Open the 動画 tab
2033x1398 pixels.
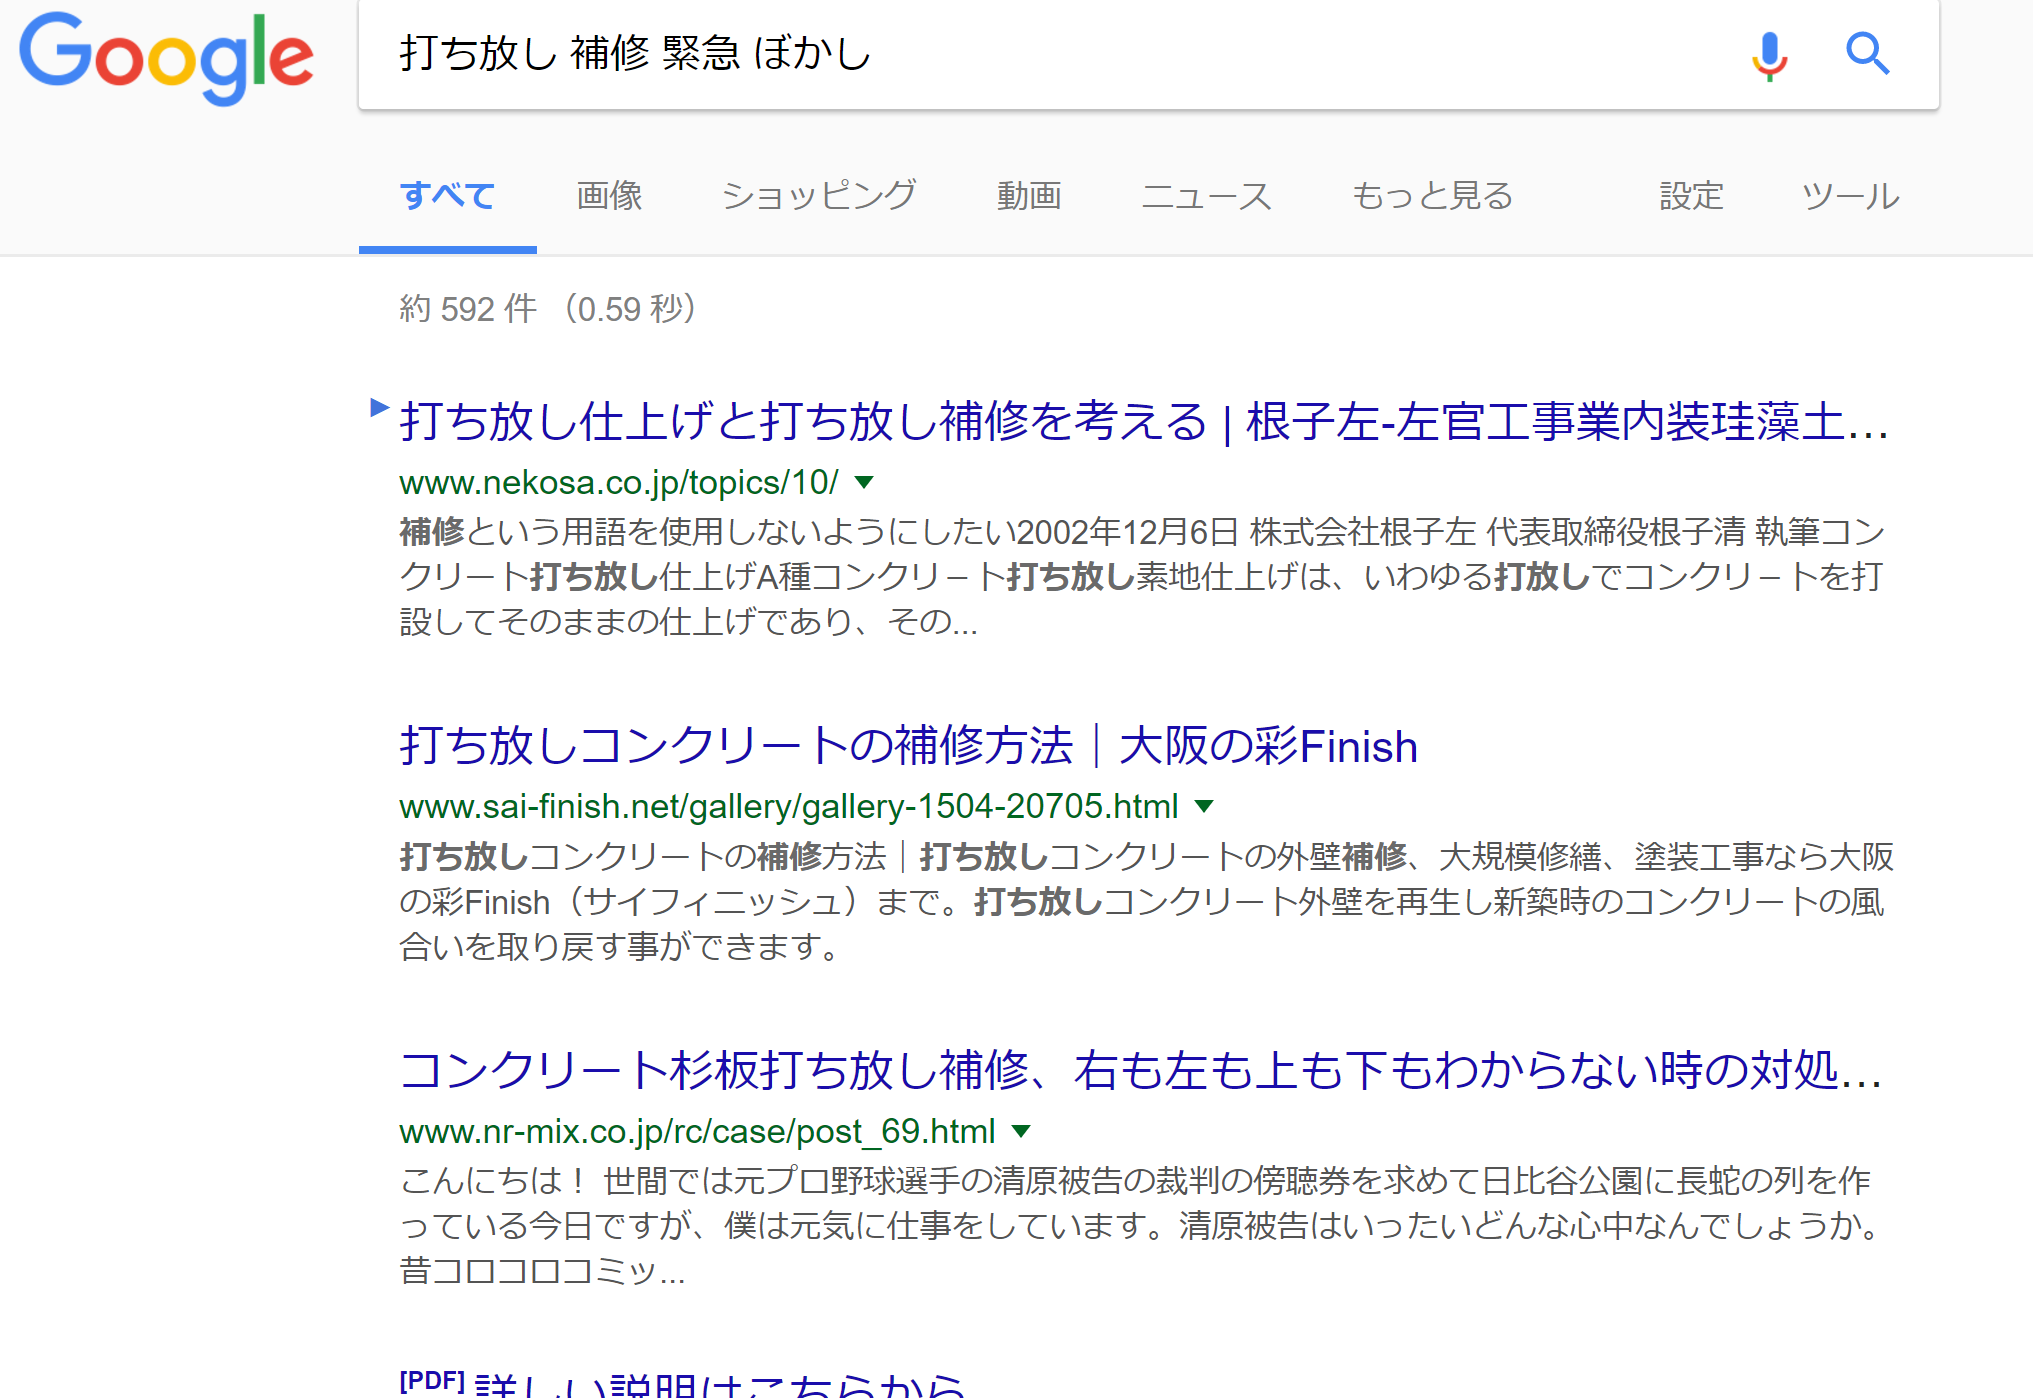click(x=1029, y=196)
